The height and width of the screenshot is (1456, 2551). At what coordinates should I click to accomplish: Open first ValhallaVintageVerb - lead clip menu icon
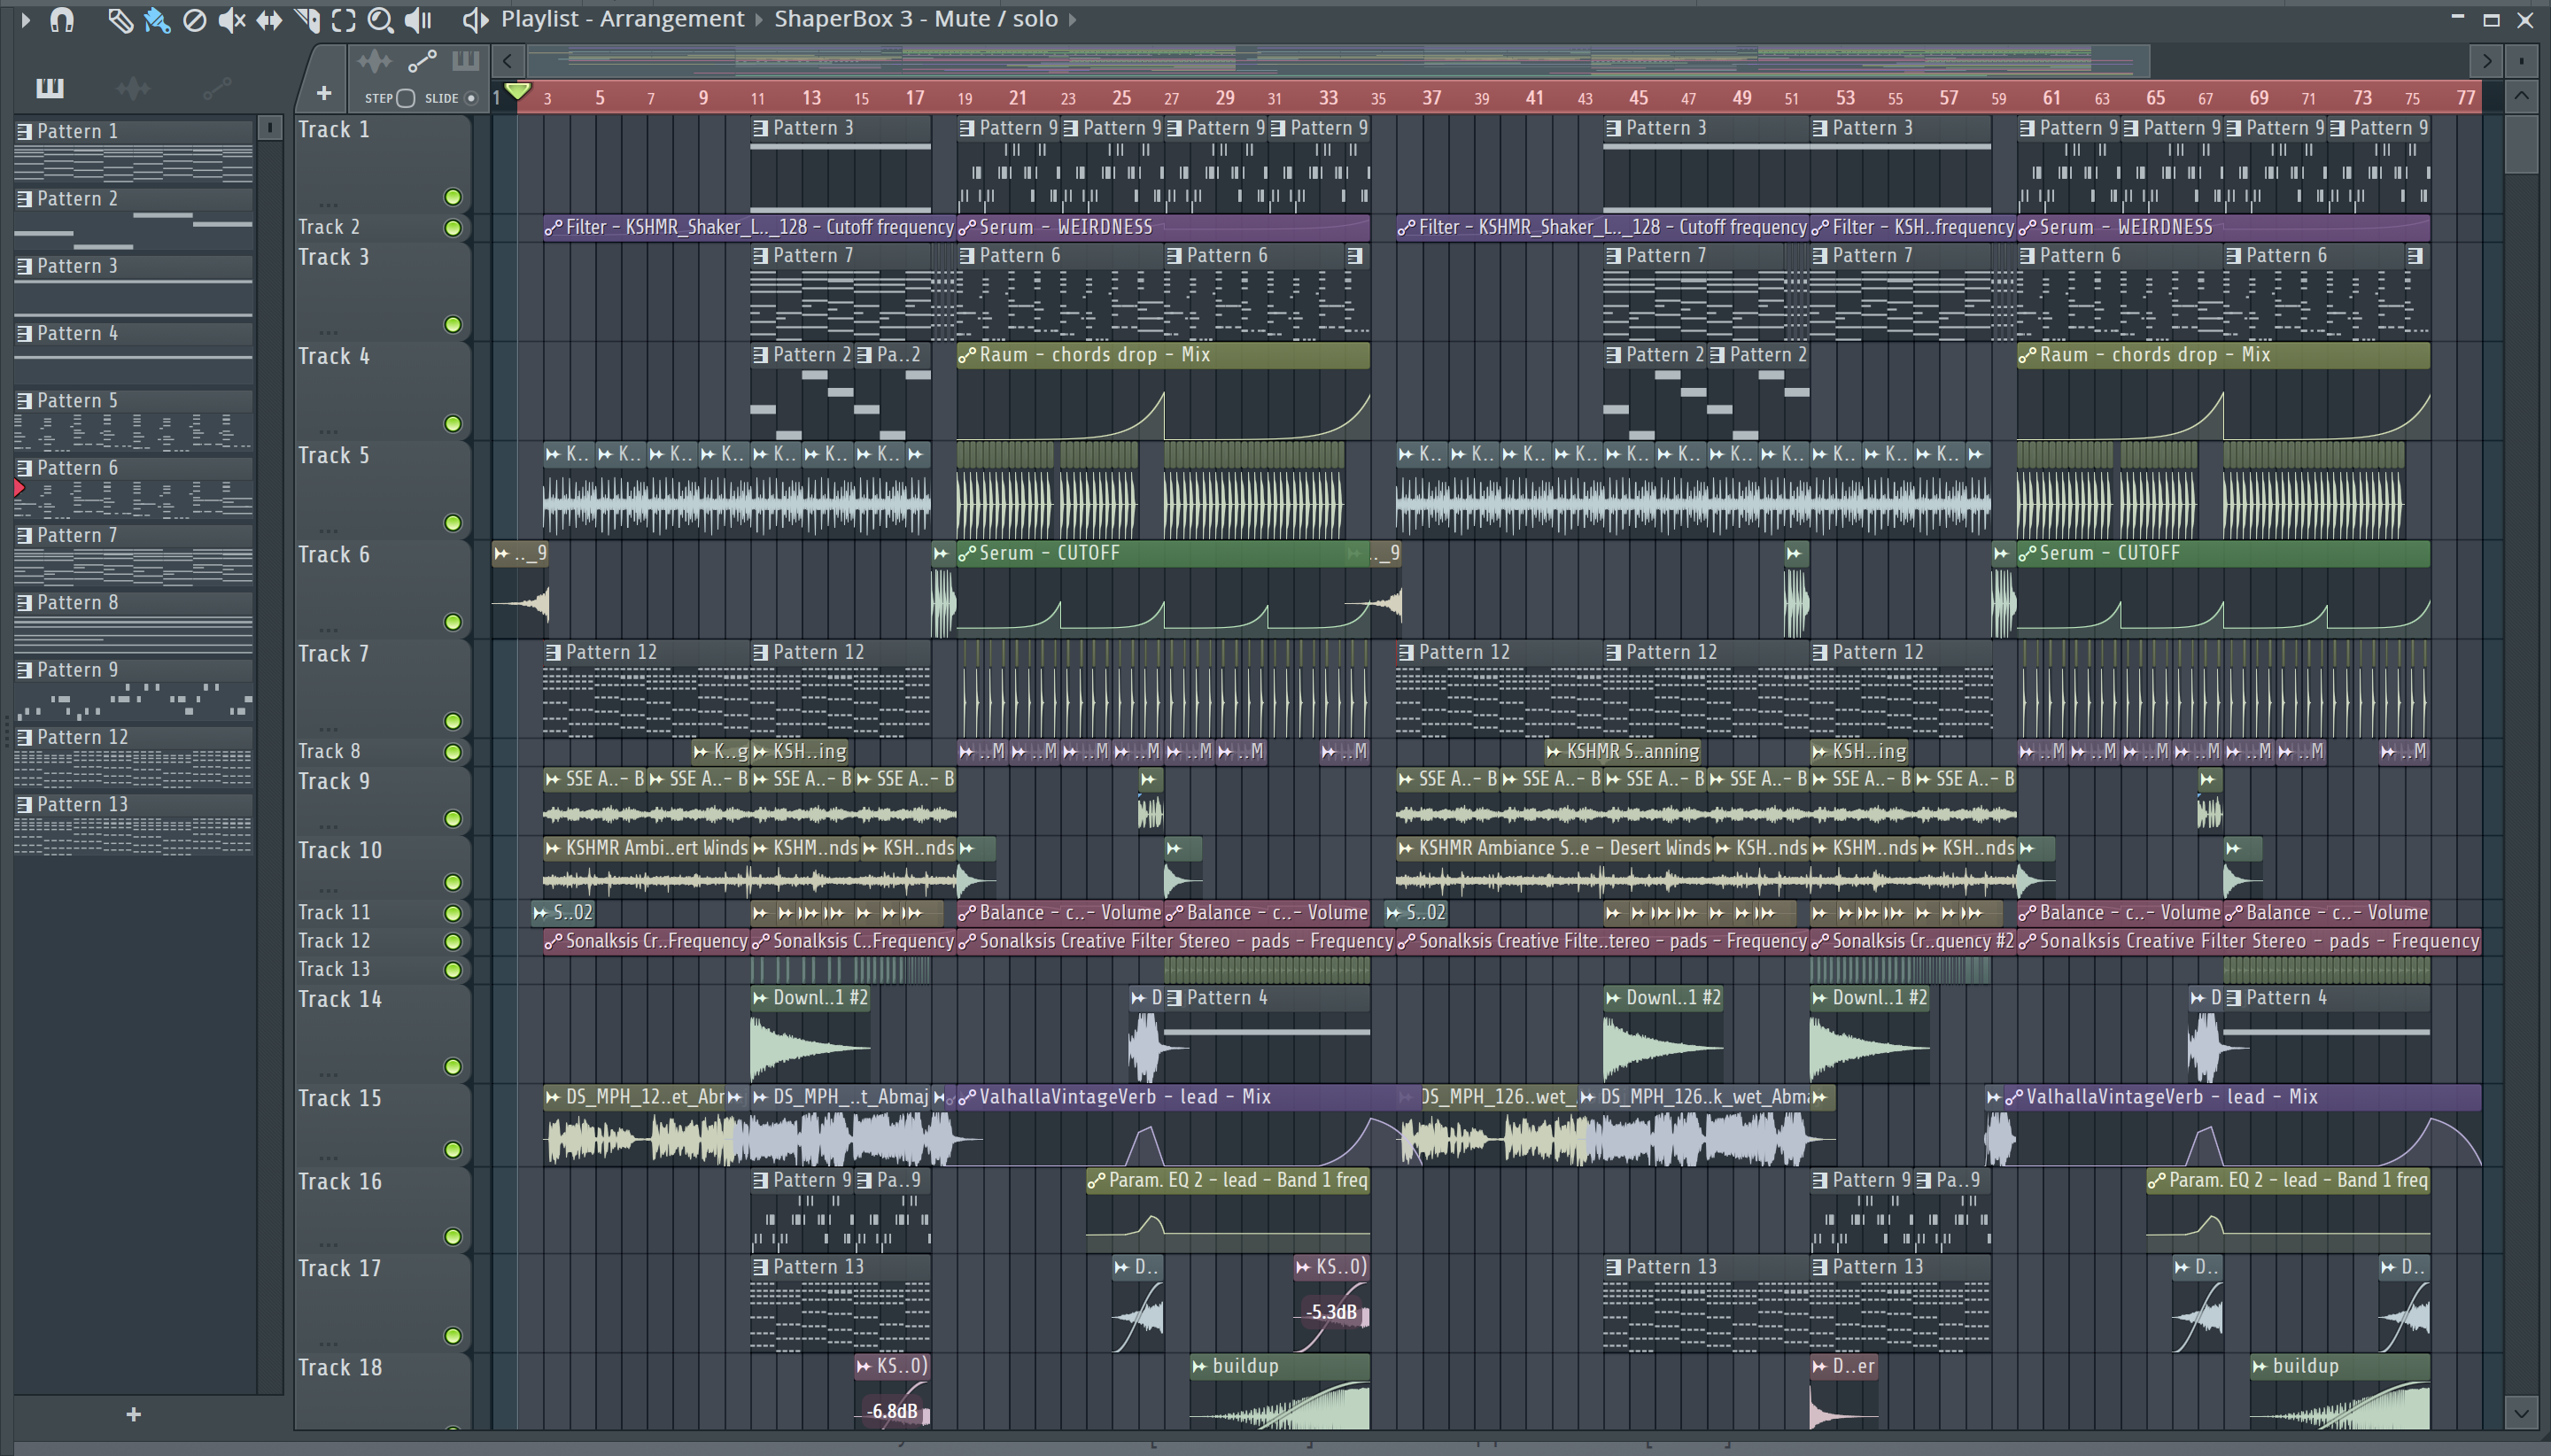(x=967, y=1098)
